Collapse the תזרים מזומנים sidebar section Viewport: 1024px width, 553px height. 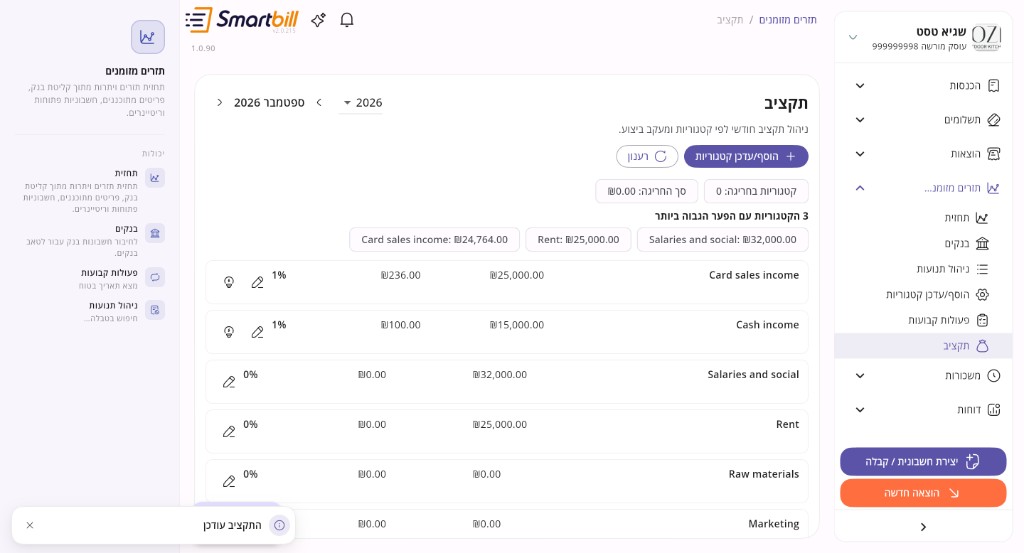coord(860,188)
